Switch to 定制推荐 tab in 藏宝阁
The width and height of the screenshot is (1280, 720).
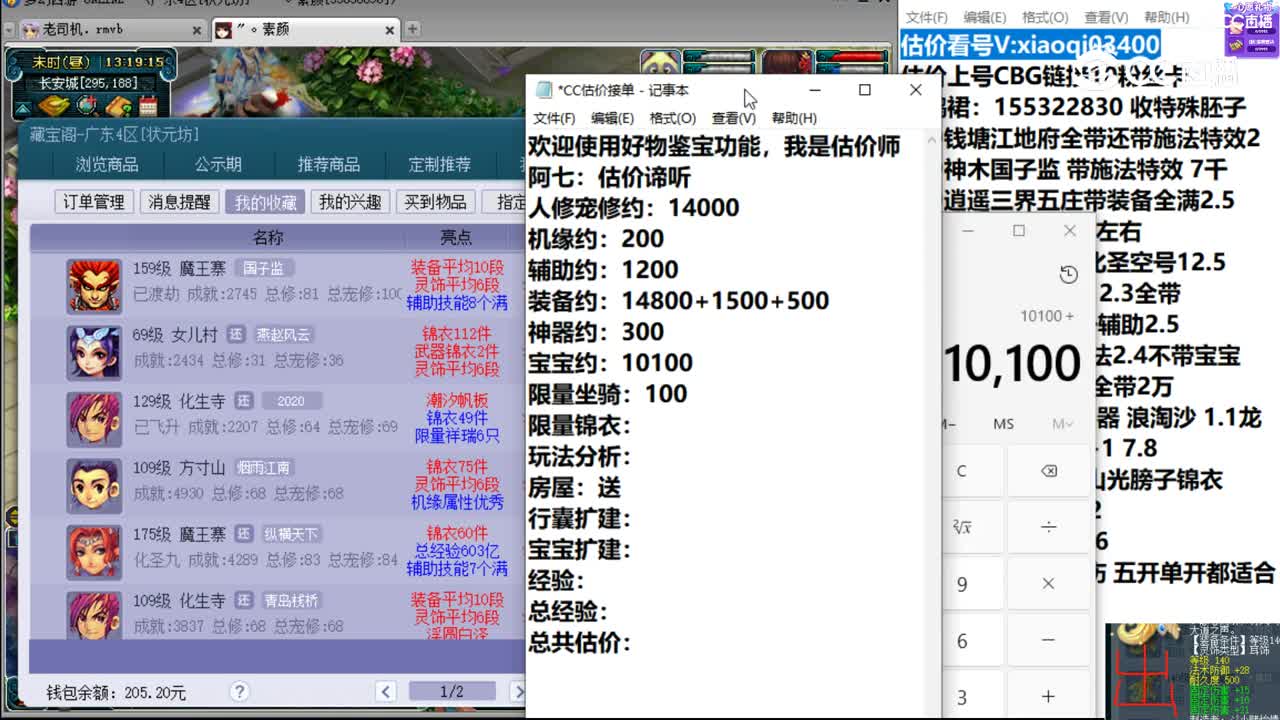(439, 165)
